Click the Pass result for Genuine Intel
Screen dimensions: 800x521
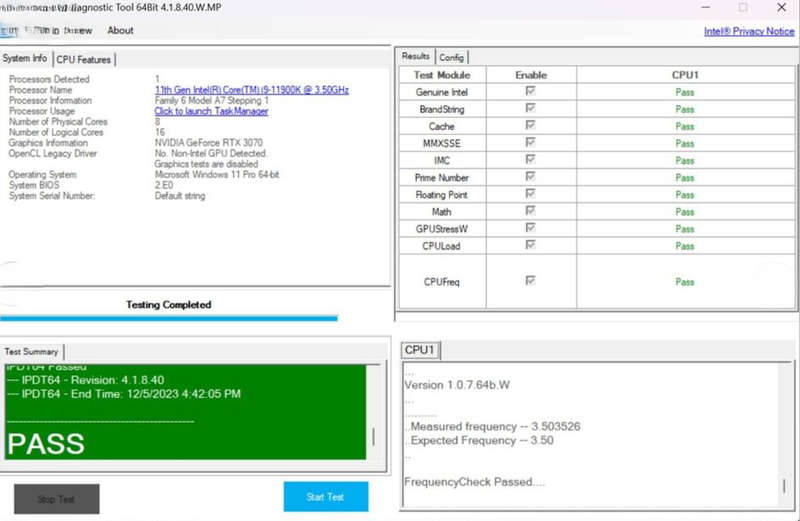click(685, 92)
